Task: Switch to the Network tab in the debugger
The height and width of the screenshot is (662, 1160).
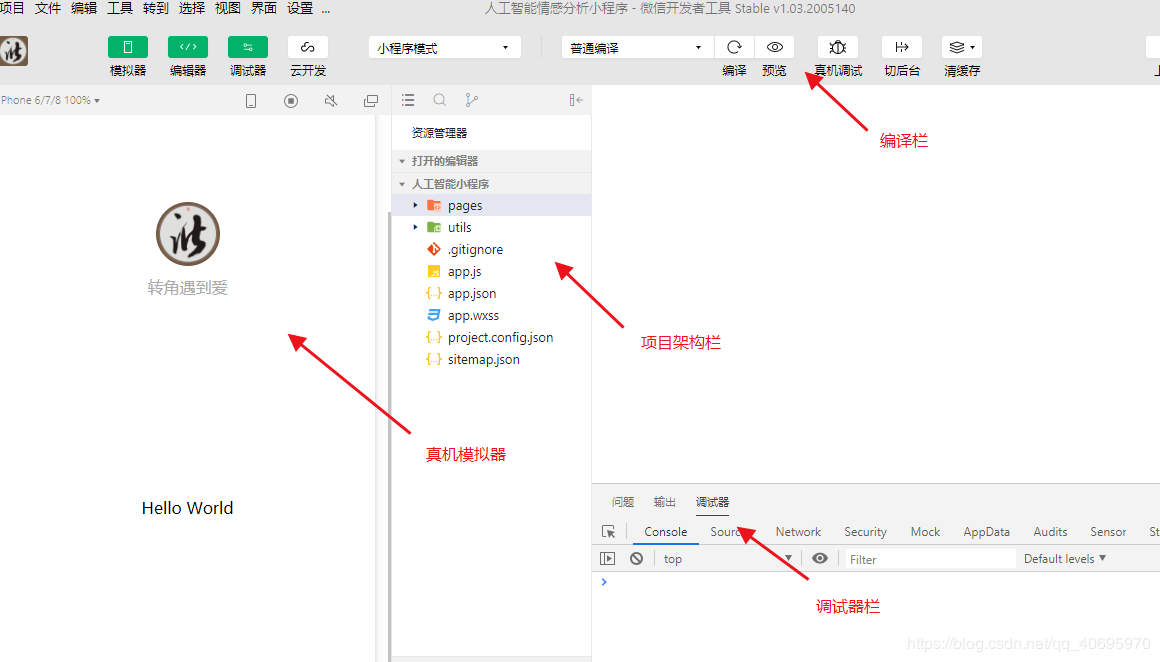Action: pos(797,531)
